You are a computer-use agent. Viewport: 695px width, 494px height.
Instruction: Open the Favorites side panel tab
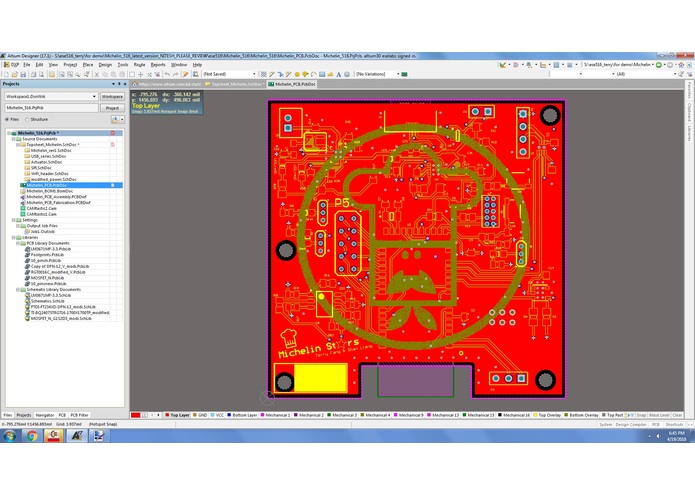(x=689, y=90)
